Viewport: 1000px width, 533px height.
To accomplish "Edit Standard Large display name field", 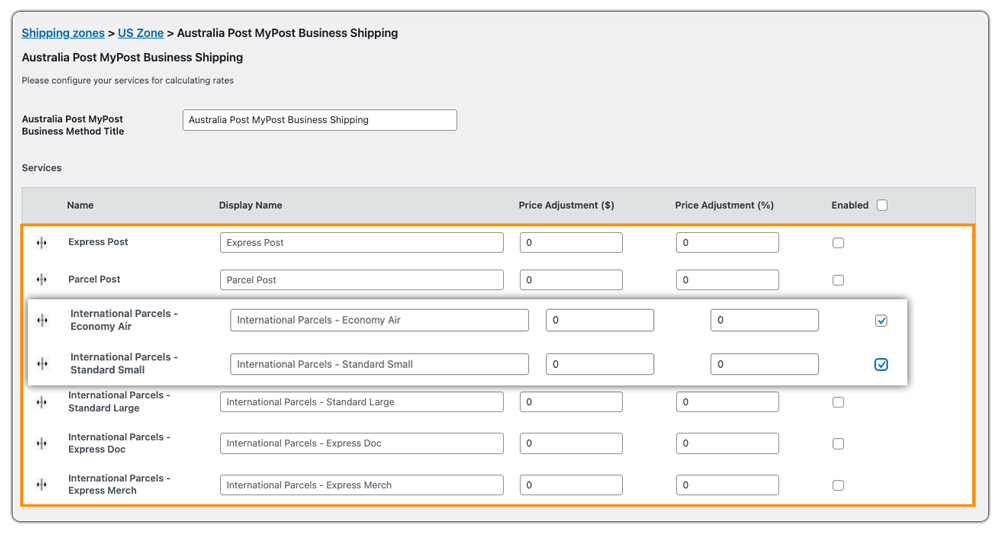I will click(x=362, y=402).
